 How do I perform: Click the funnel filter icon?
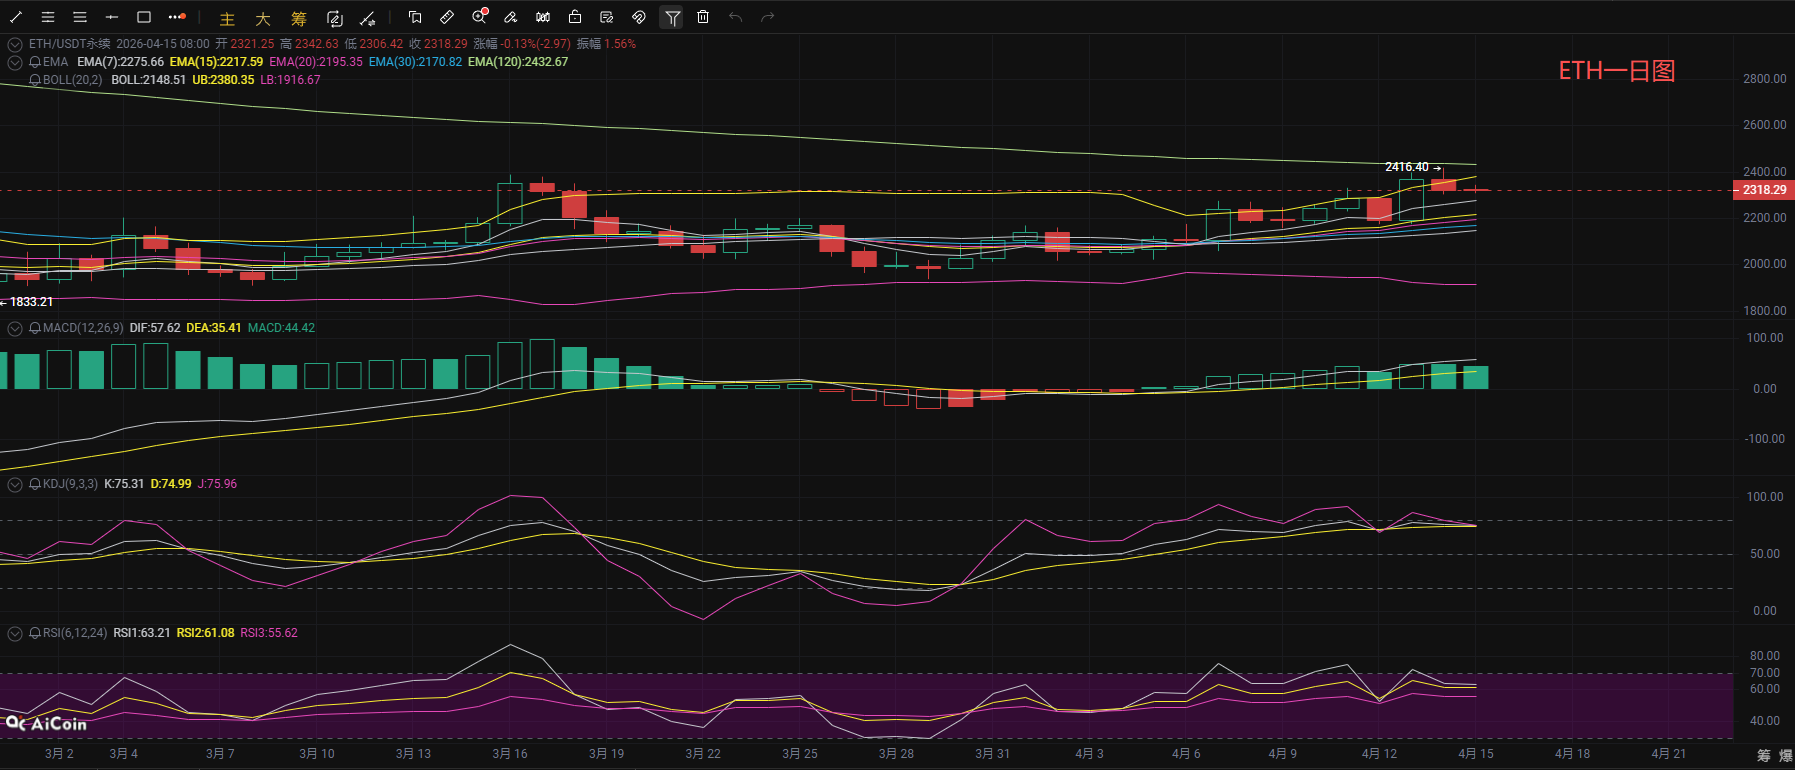click(x=672, y=17)
